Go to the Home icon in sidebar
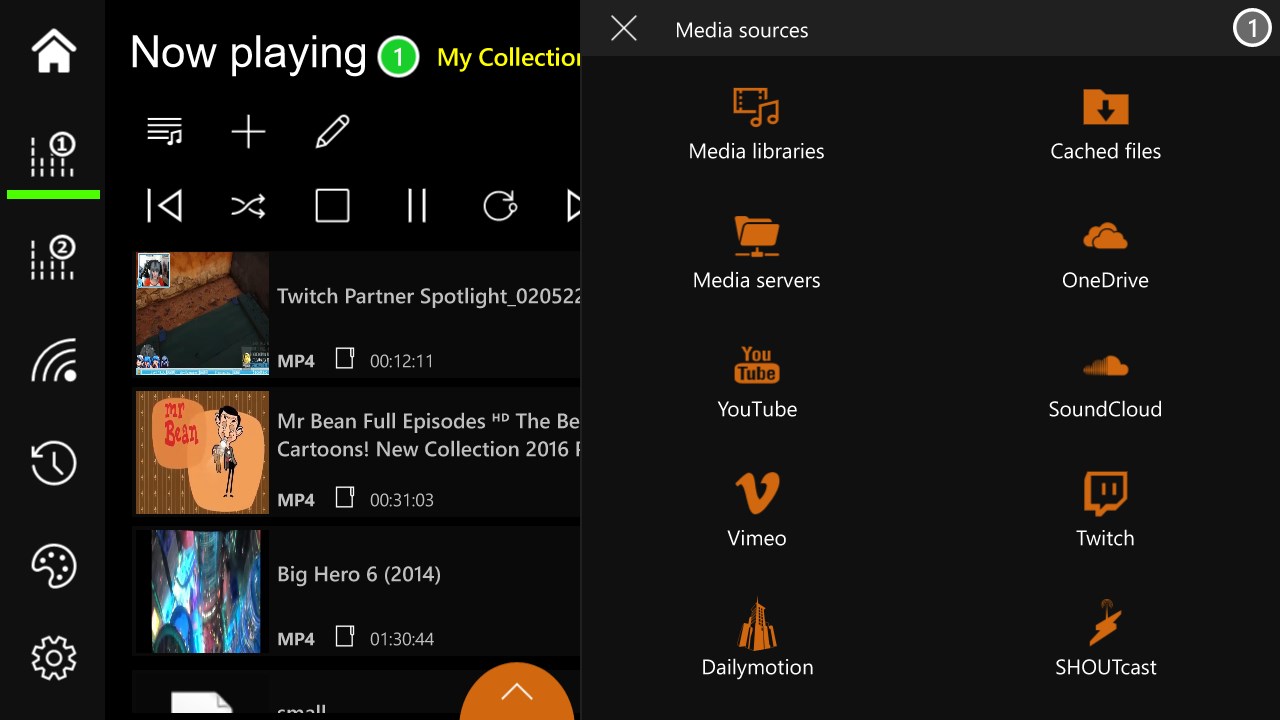 click(x=54, y=51)
